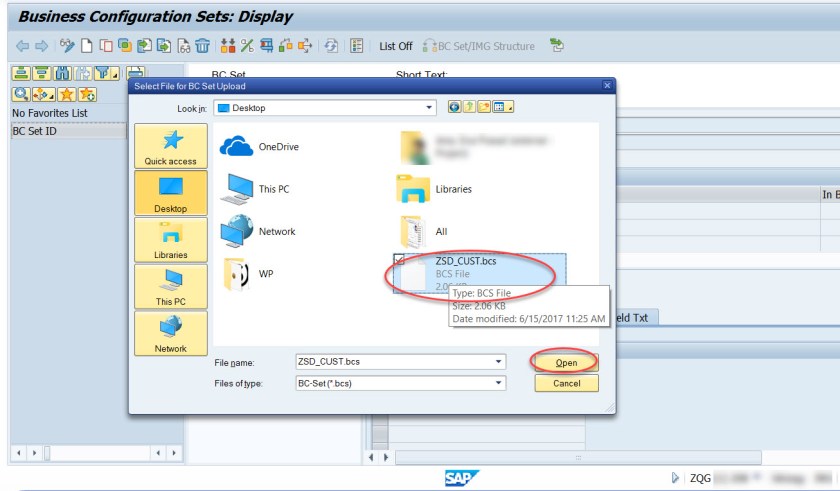Click the green percent sign toolbar icon
Image resolution: width=840 pixels, height=491 pixels.
coord(247,46)
